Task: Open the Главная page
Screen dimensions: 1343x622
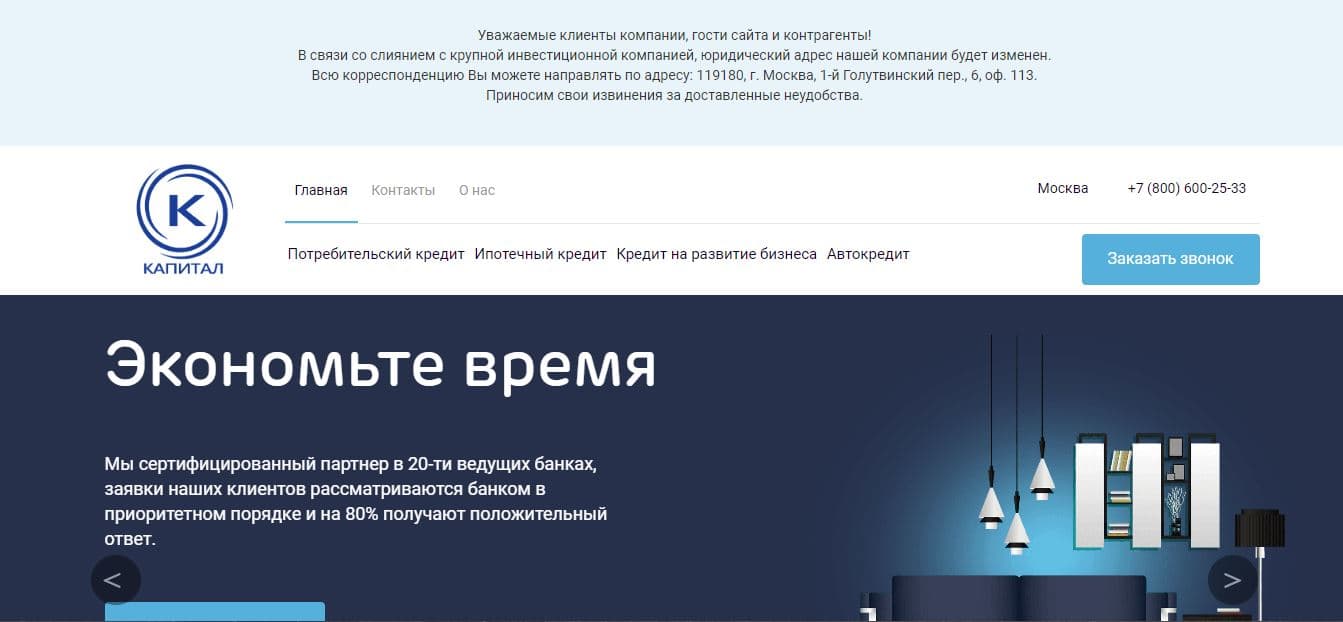Action: (321, 189)
